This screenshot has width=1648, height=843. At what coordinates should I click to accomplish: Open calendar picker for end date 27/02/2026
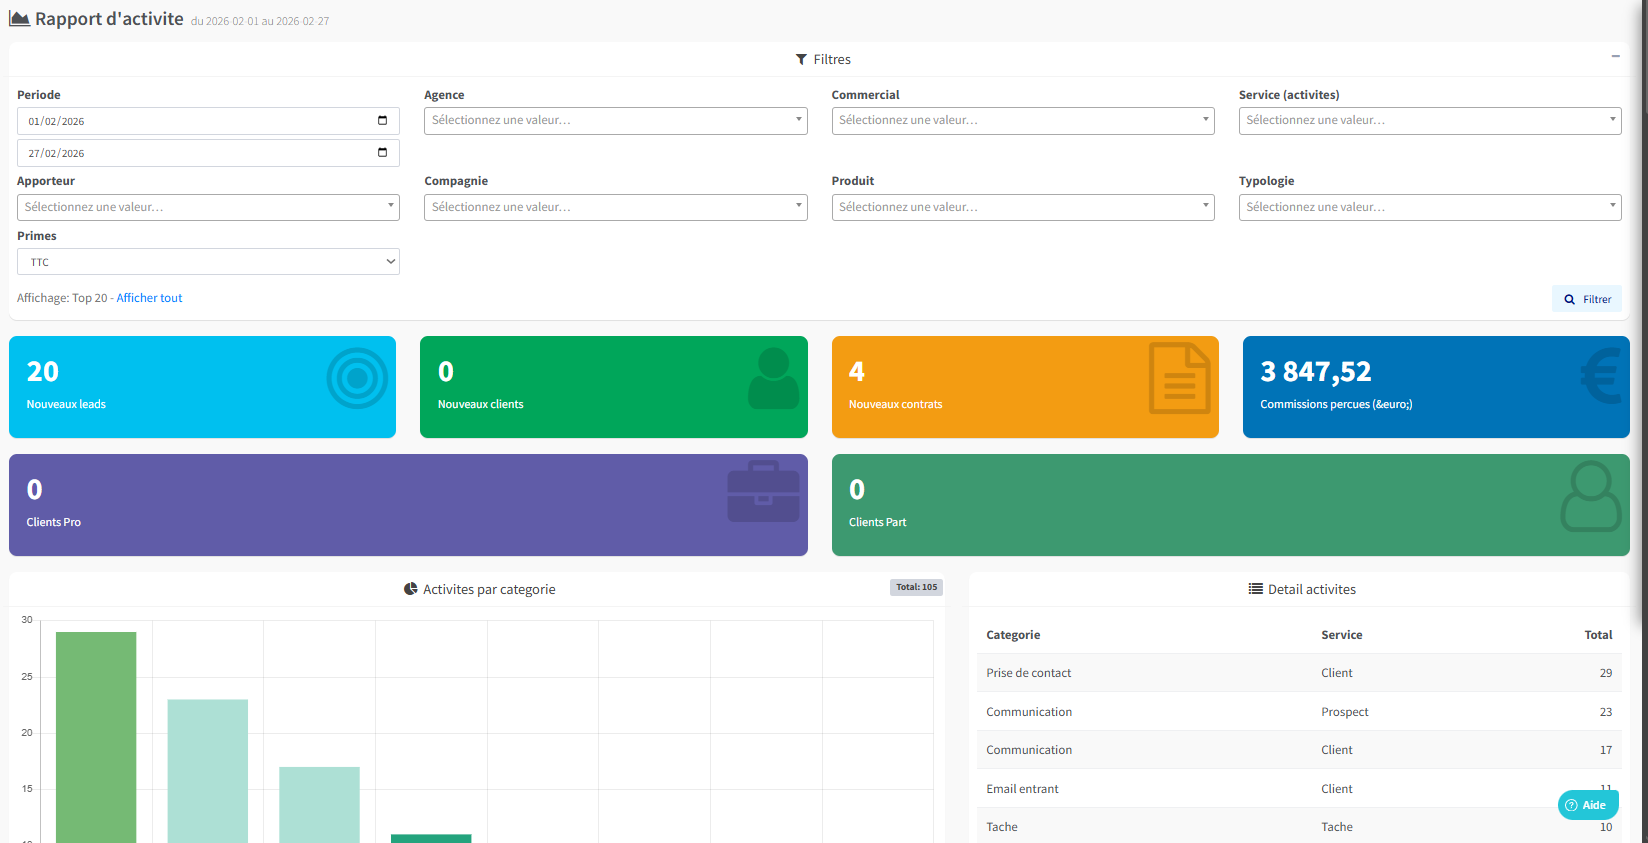(382, 153)
